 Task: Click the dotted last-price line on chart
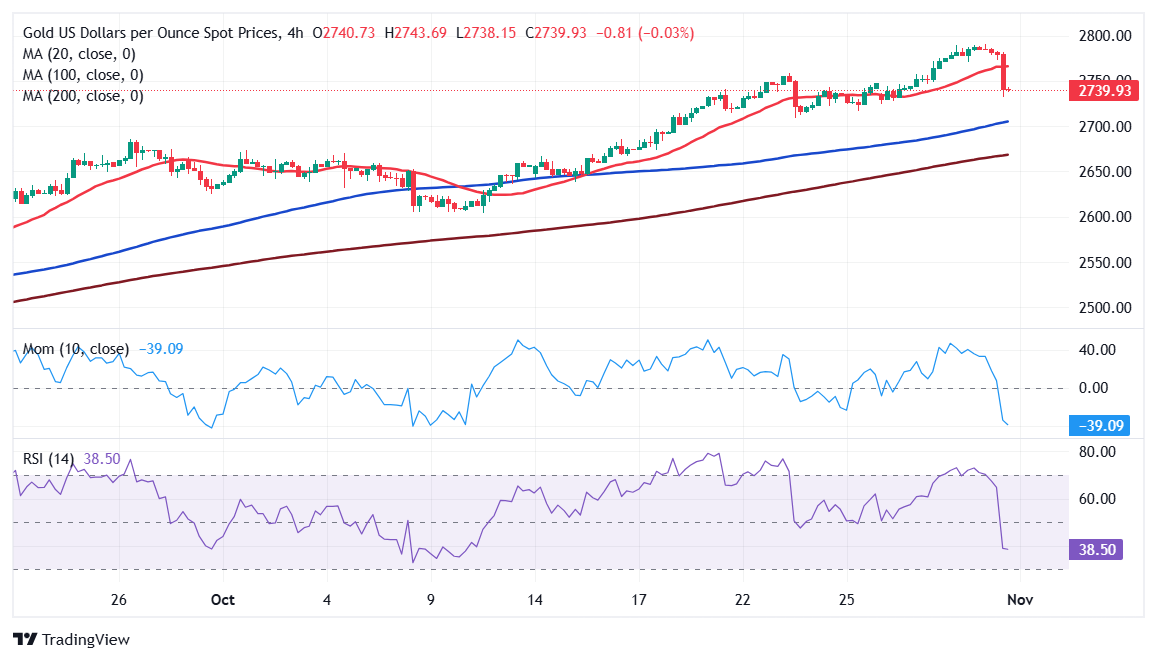click(x=600, y=90)
